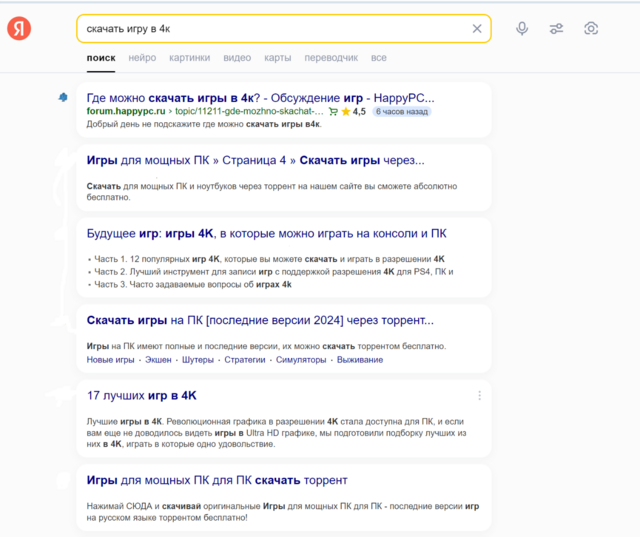Click the 'Симуляторы' sitelink
Viewport: 640px width, 537px height.
301,360
